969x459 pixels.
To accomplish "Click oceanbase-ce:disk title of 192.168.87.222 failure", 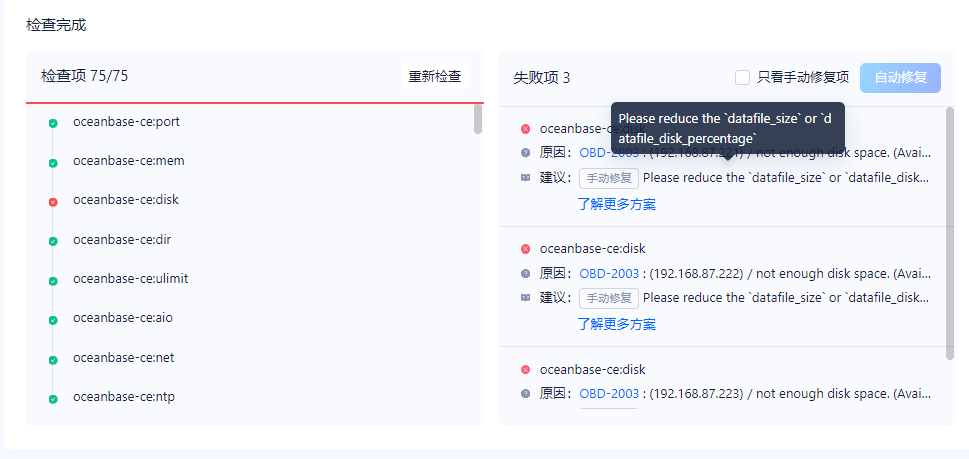I will (593, 249).
